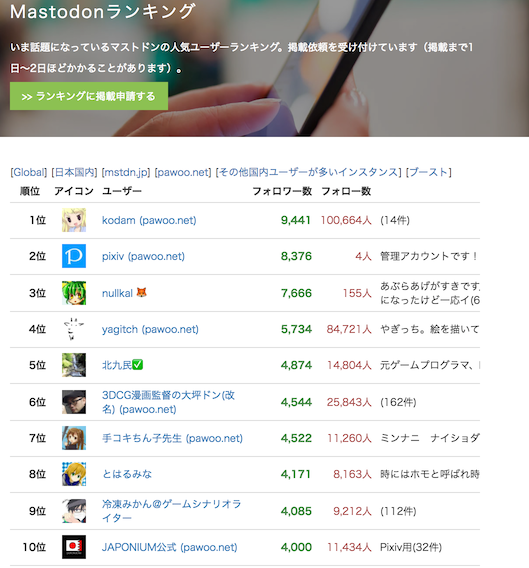Click the waterfall photo avatar of 北九民

(74, 365)
